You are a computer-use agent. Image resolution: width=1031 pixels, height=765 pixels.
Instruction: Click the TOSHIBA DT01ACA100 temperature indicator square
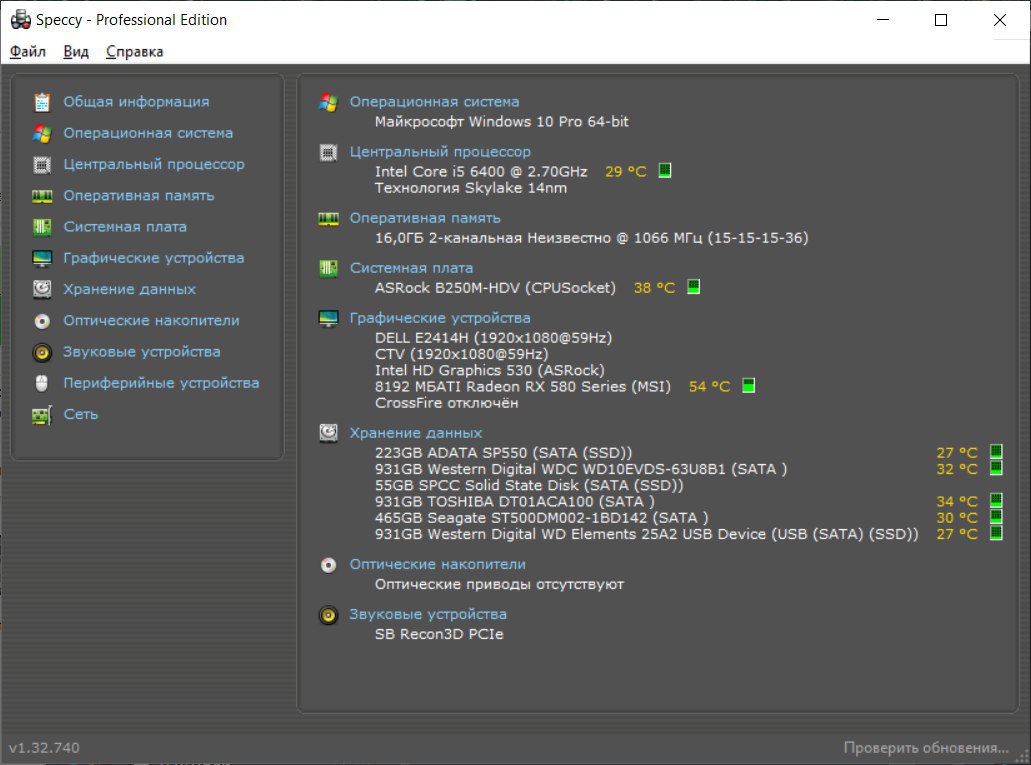click(x=996, y=501)
